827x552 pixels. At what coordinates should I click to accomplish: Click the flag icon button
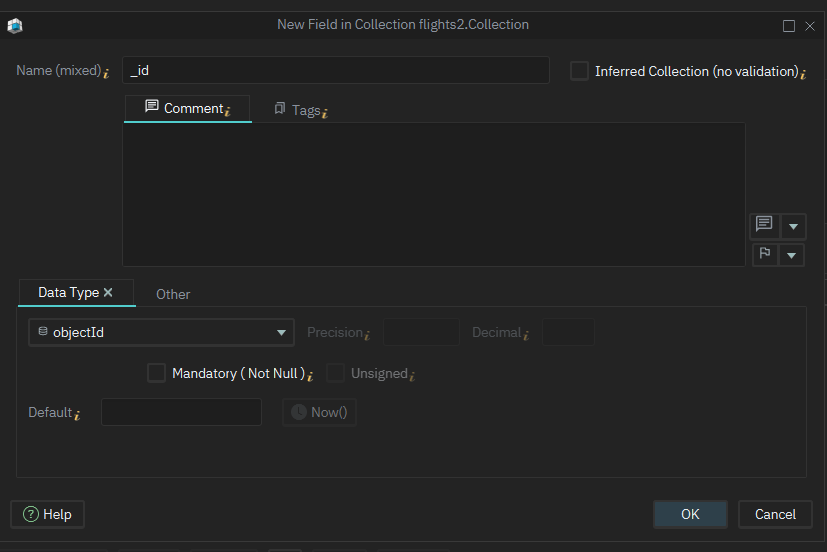(x=765, y=255)
